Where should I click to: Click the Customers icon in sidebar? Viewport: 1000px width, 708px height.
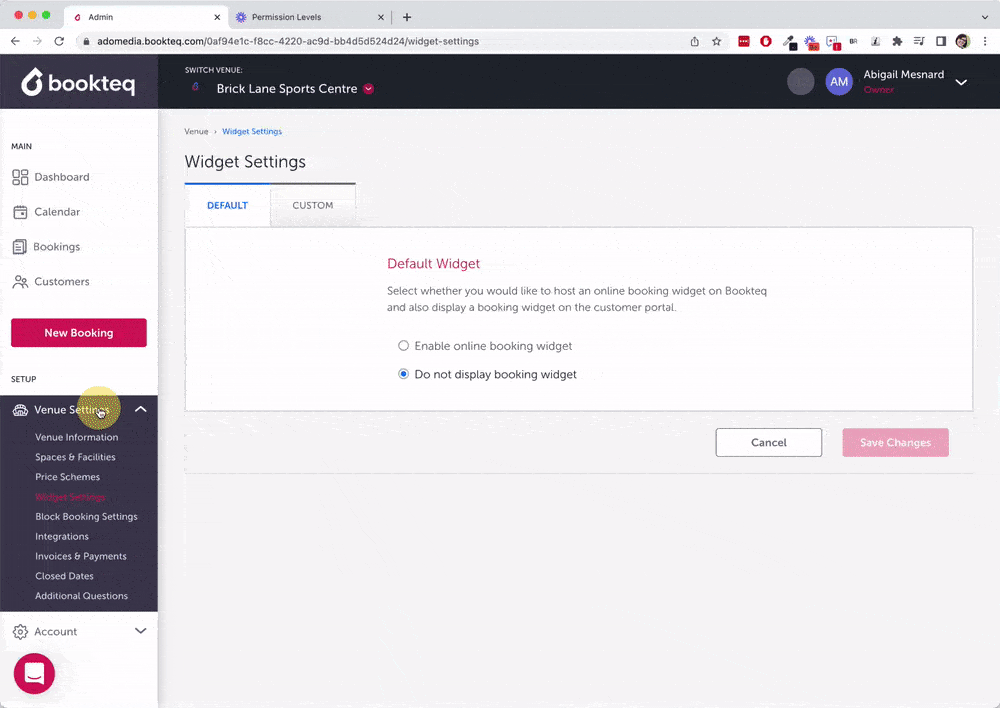click(x=20, y=282)
